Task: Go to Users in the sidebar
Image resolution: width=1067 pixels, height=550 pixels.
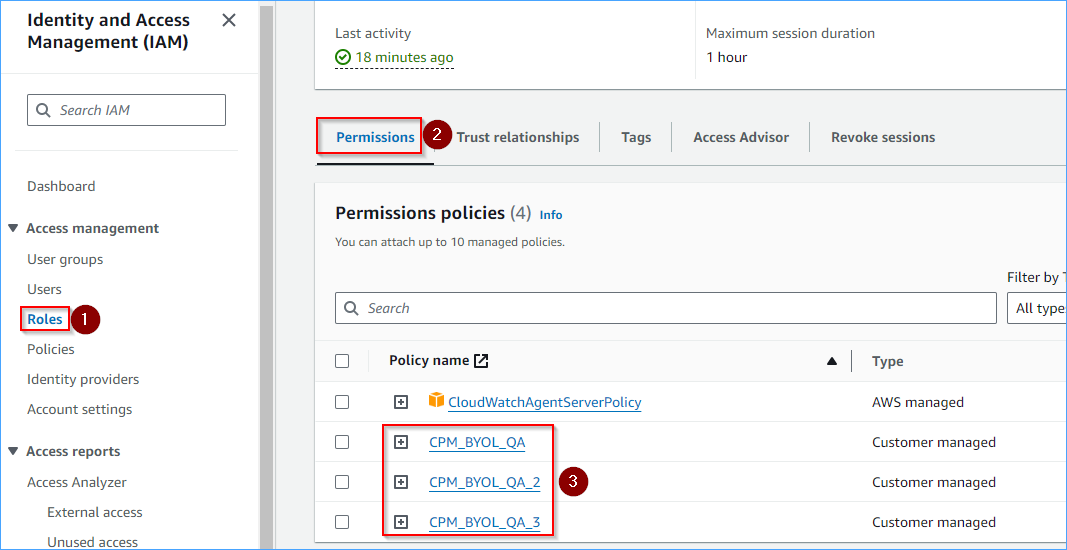Action: pyautogui.click(x=44, y=289)
